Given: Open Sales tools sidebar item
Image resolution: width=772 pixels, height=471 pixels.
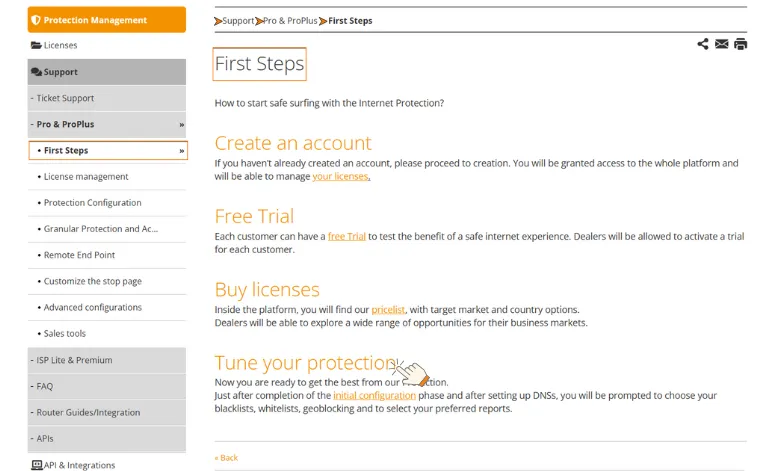Looking at the screenshot, I should pos(107,334).
